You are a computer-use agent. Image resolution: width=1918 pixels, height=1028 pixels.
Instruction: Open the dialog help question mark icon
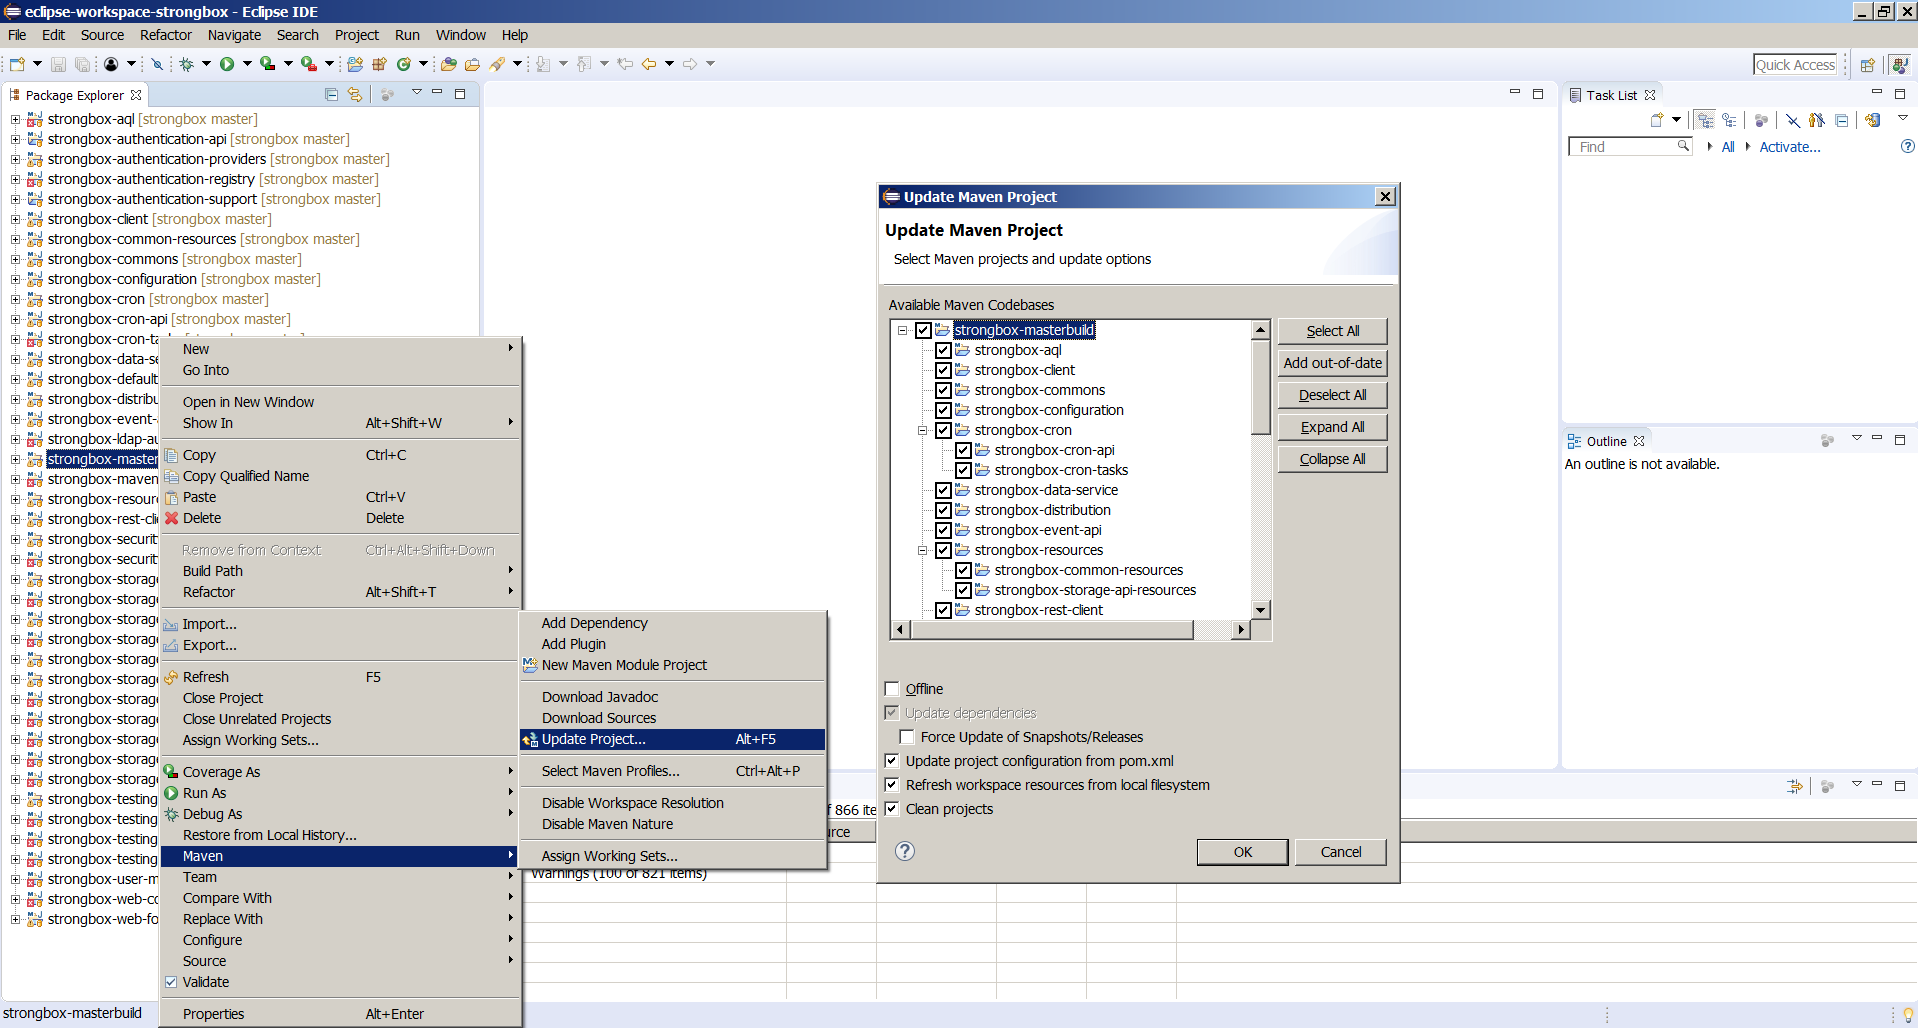click(x=904, y=851)
